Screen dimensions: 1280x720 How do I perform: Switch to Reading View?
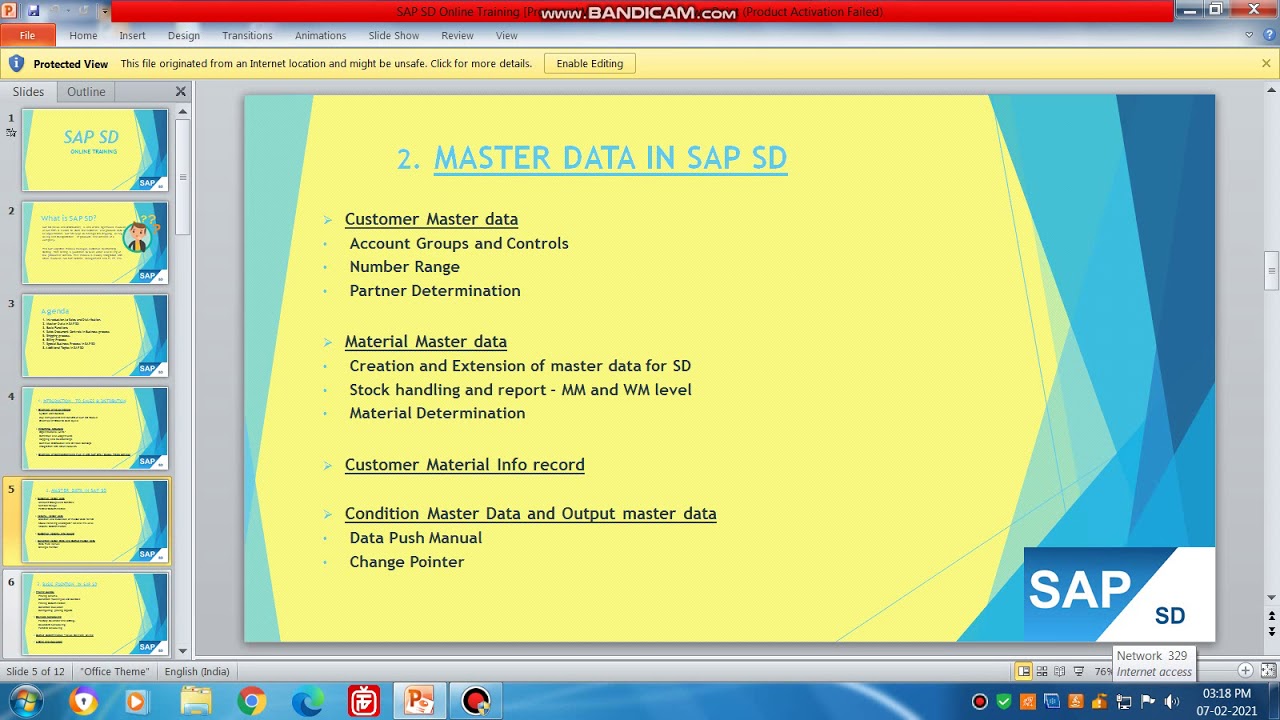(1059, 671)
